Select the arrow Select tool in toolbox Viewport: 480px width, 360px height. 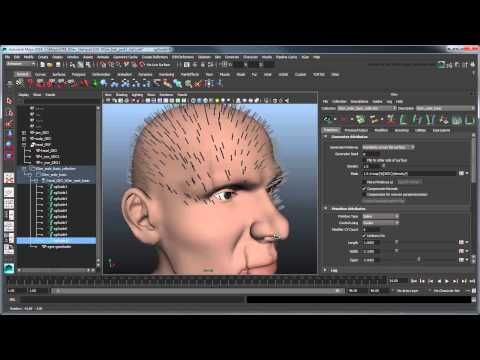click(x=9, y=101)
